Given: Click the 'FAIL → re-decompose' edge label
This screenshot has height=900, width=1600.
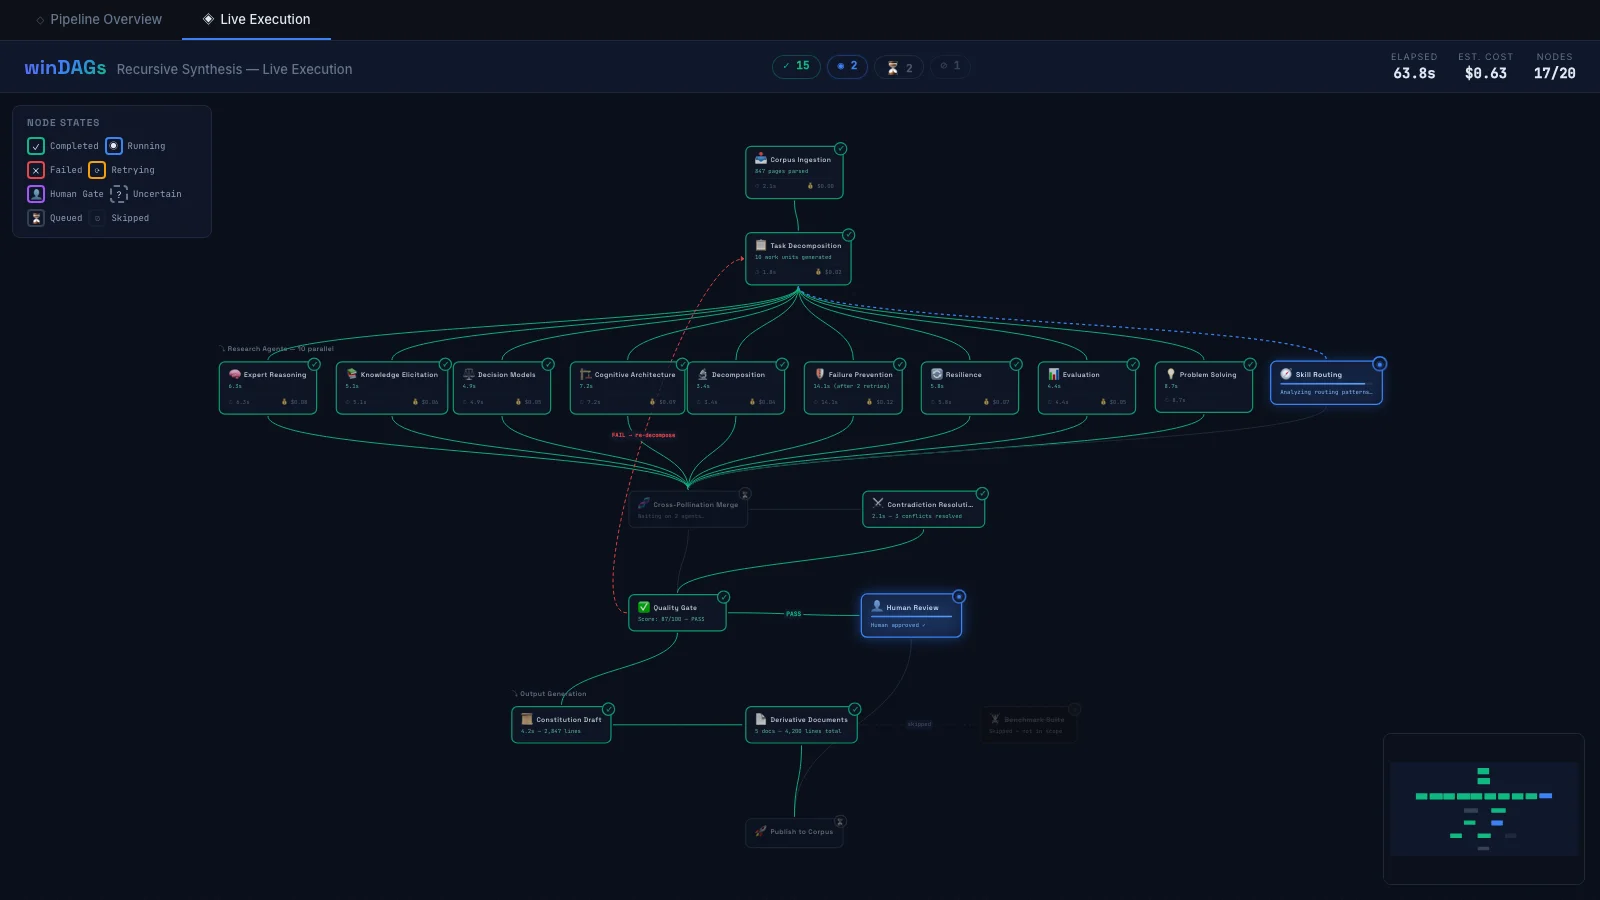Looking at the screenshot, I should (x=643, y=435).
